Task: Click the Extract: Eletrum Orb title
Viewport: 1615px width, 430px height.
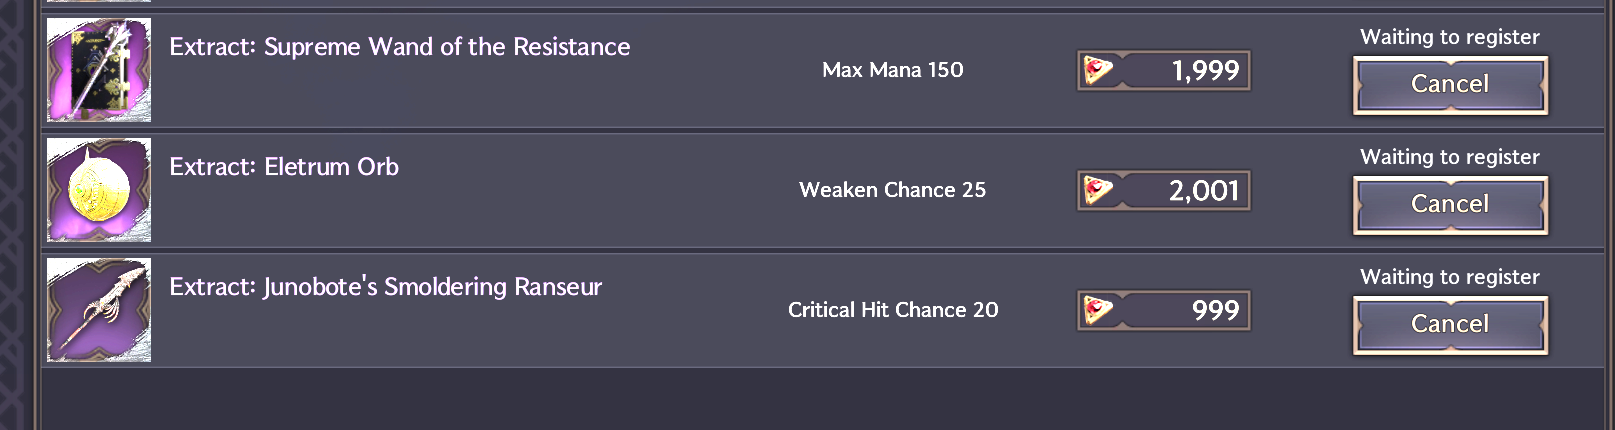Action: 284,167
